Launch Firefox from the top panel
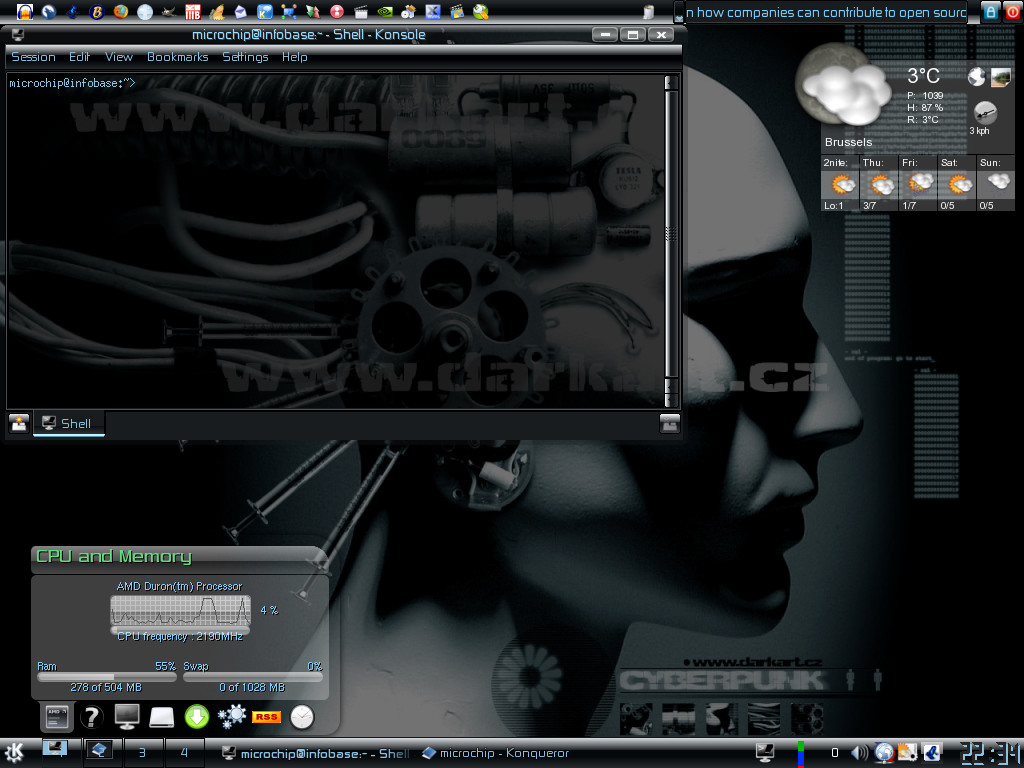 [x=121, y=11]
